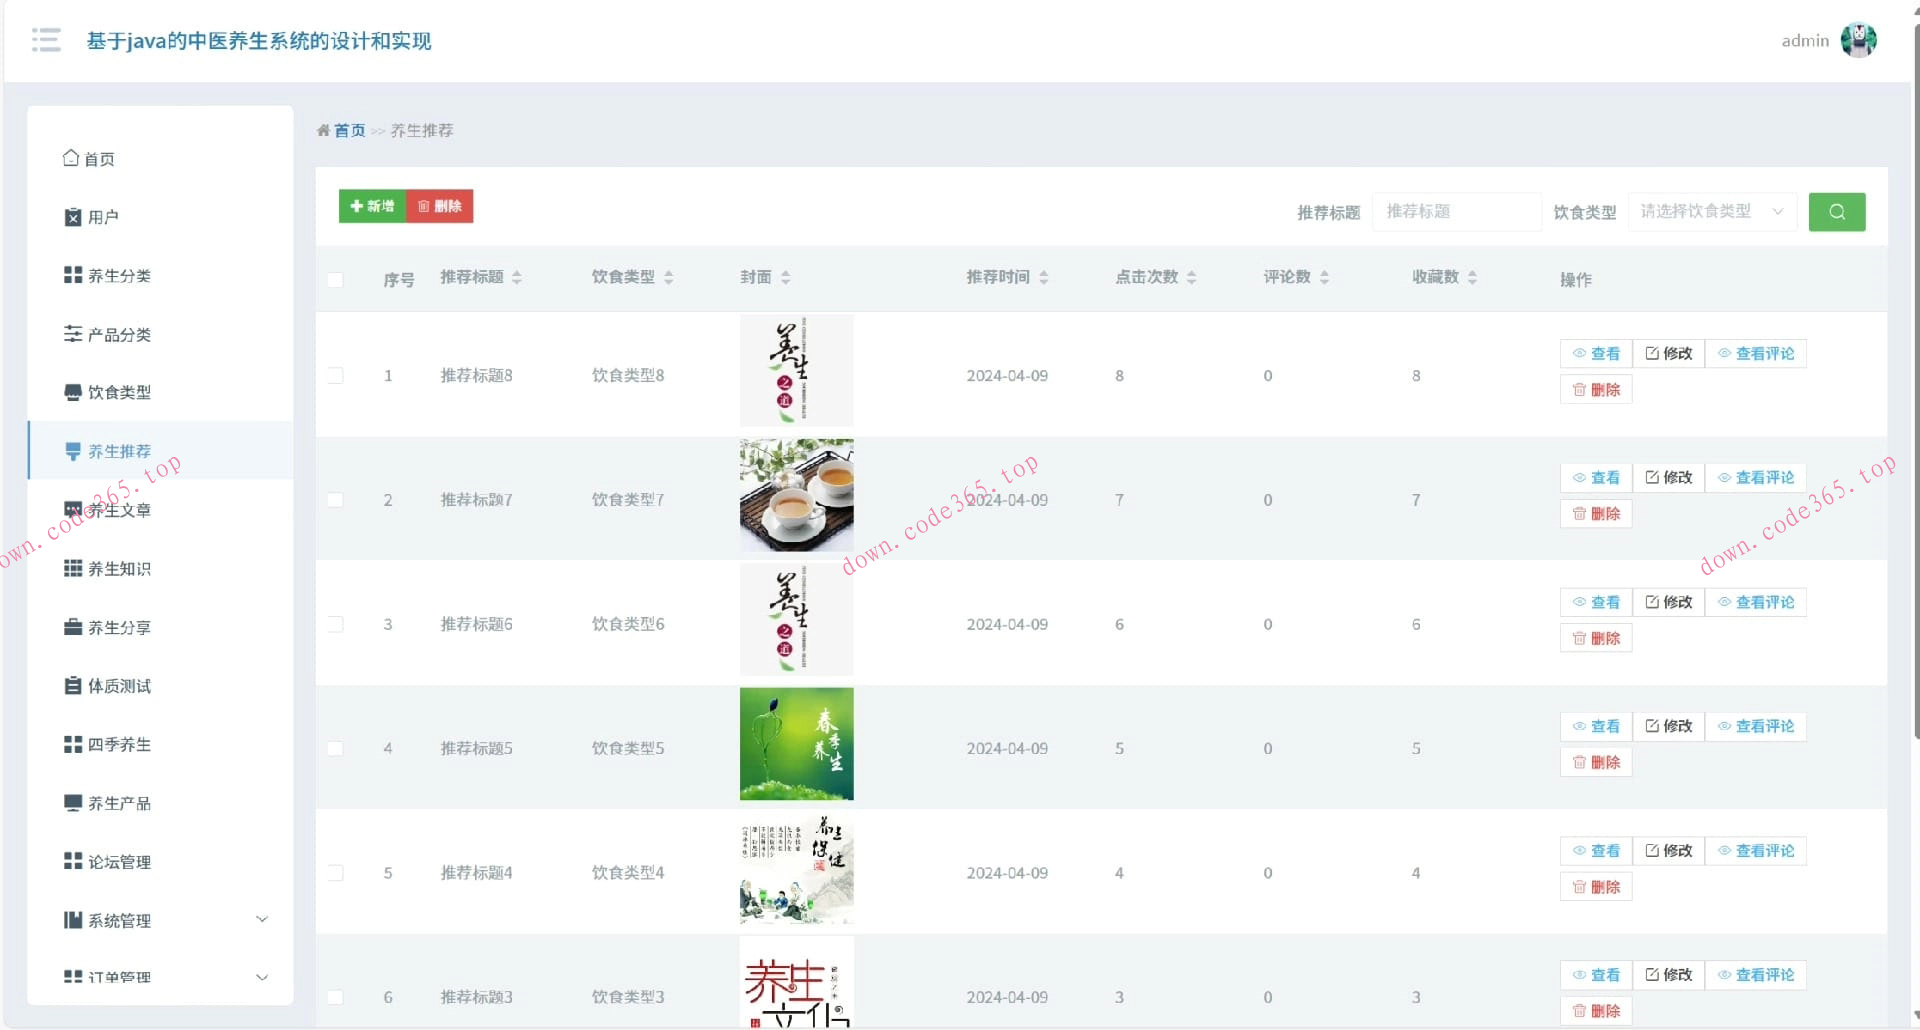
Task: Check the row for 推荐标题8
Action: point(336,376)
